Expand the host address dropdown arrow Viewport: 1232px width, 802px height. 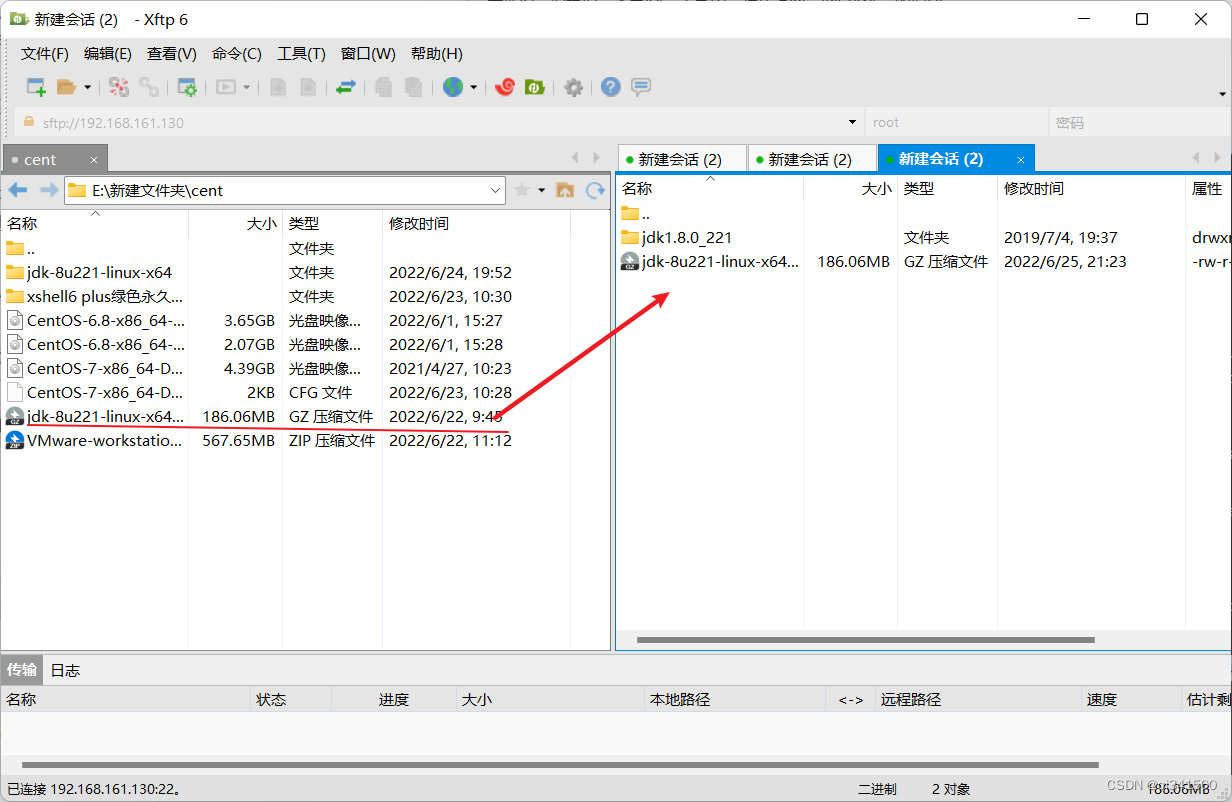coord(852,123)
